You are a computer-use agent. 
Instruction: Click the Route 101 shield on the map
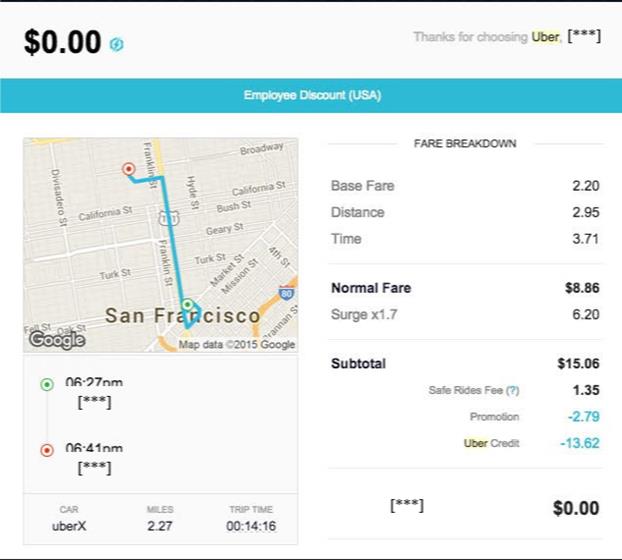point(176,216)
